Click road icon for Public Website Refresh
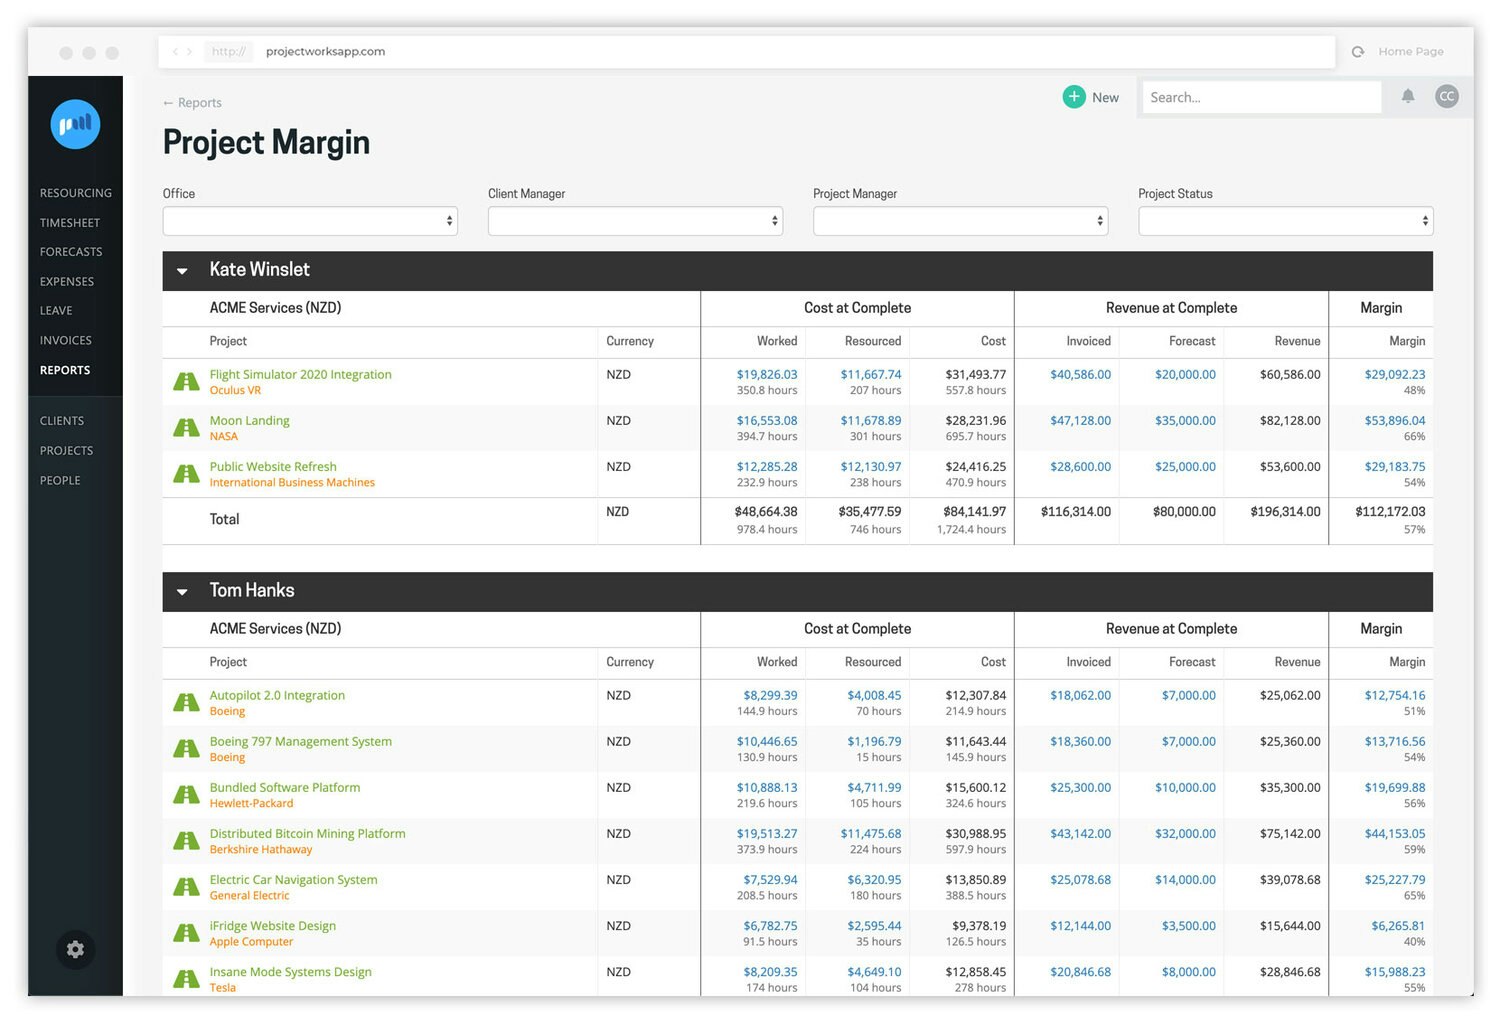Image resolution: width=1500 pixels, height=1025 pixels. tap(186, 474)
